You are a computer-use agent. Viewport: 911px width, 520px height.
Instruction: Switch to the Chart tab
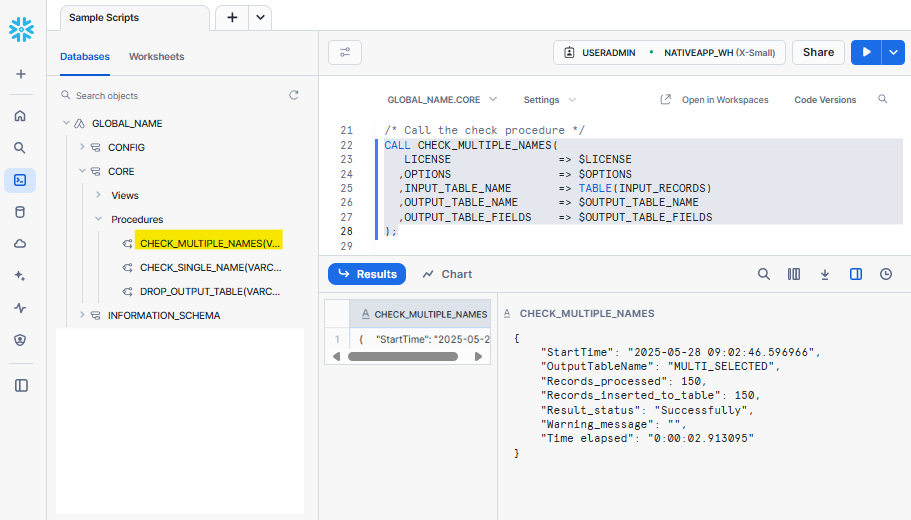447,274
